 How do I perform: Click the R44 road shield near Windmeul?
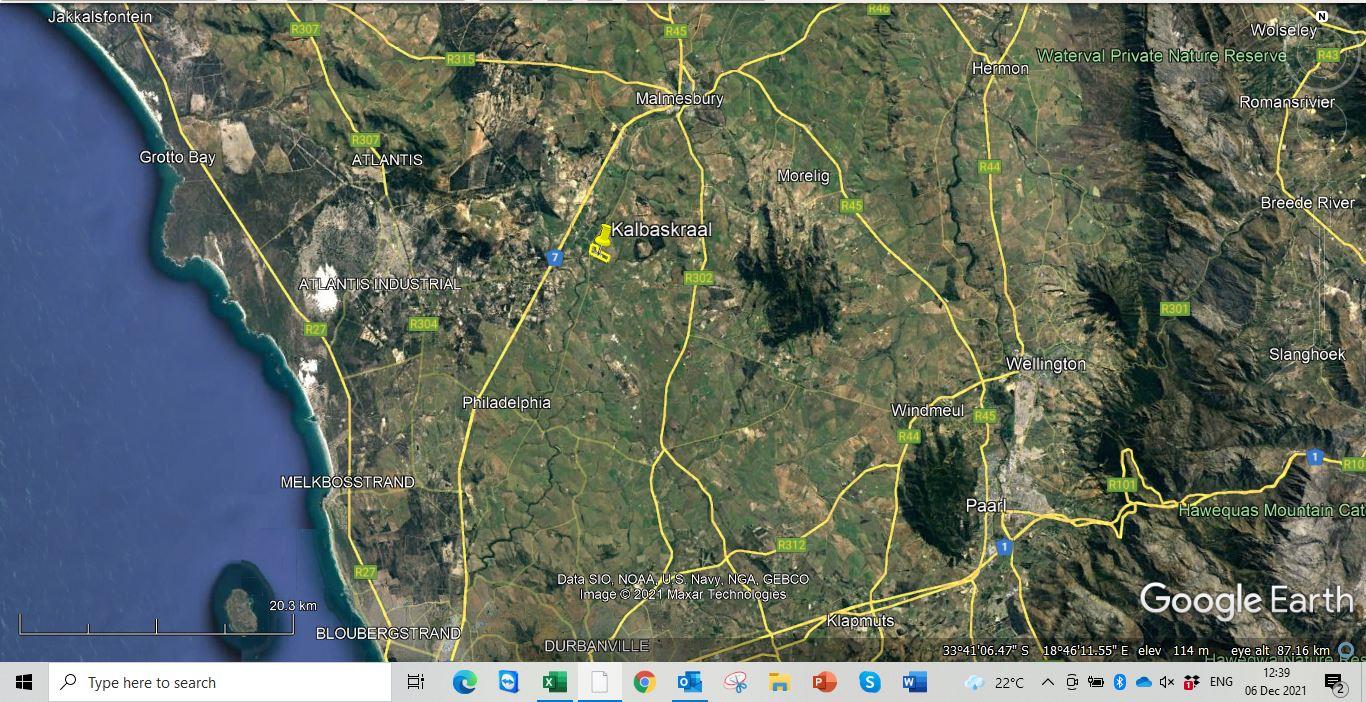coord(911,437)
